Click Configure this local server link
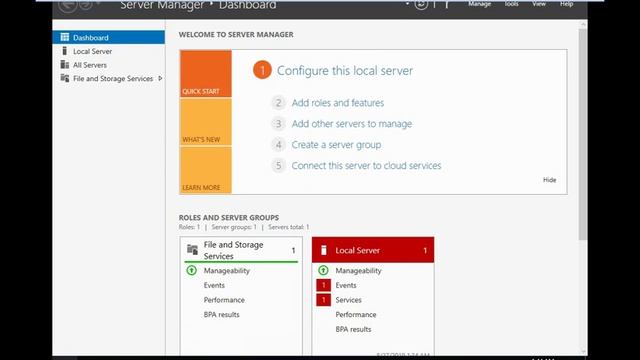Screen dimensions: 640x360 tap(345, 70)
